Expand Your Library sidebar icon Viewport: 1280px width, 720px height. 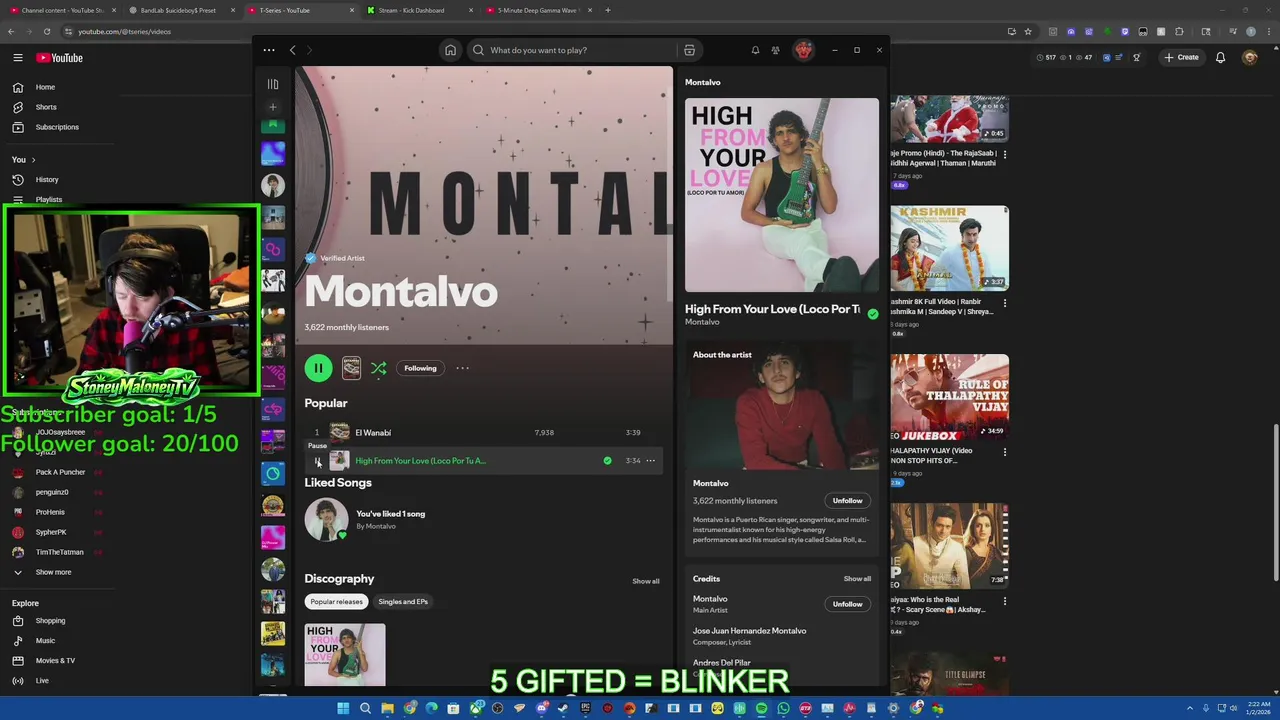[x=273, y=84]
